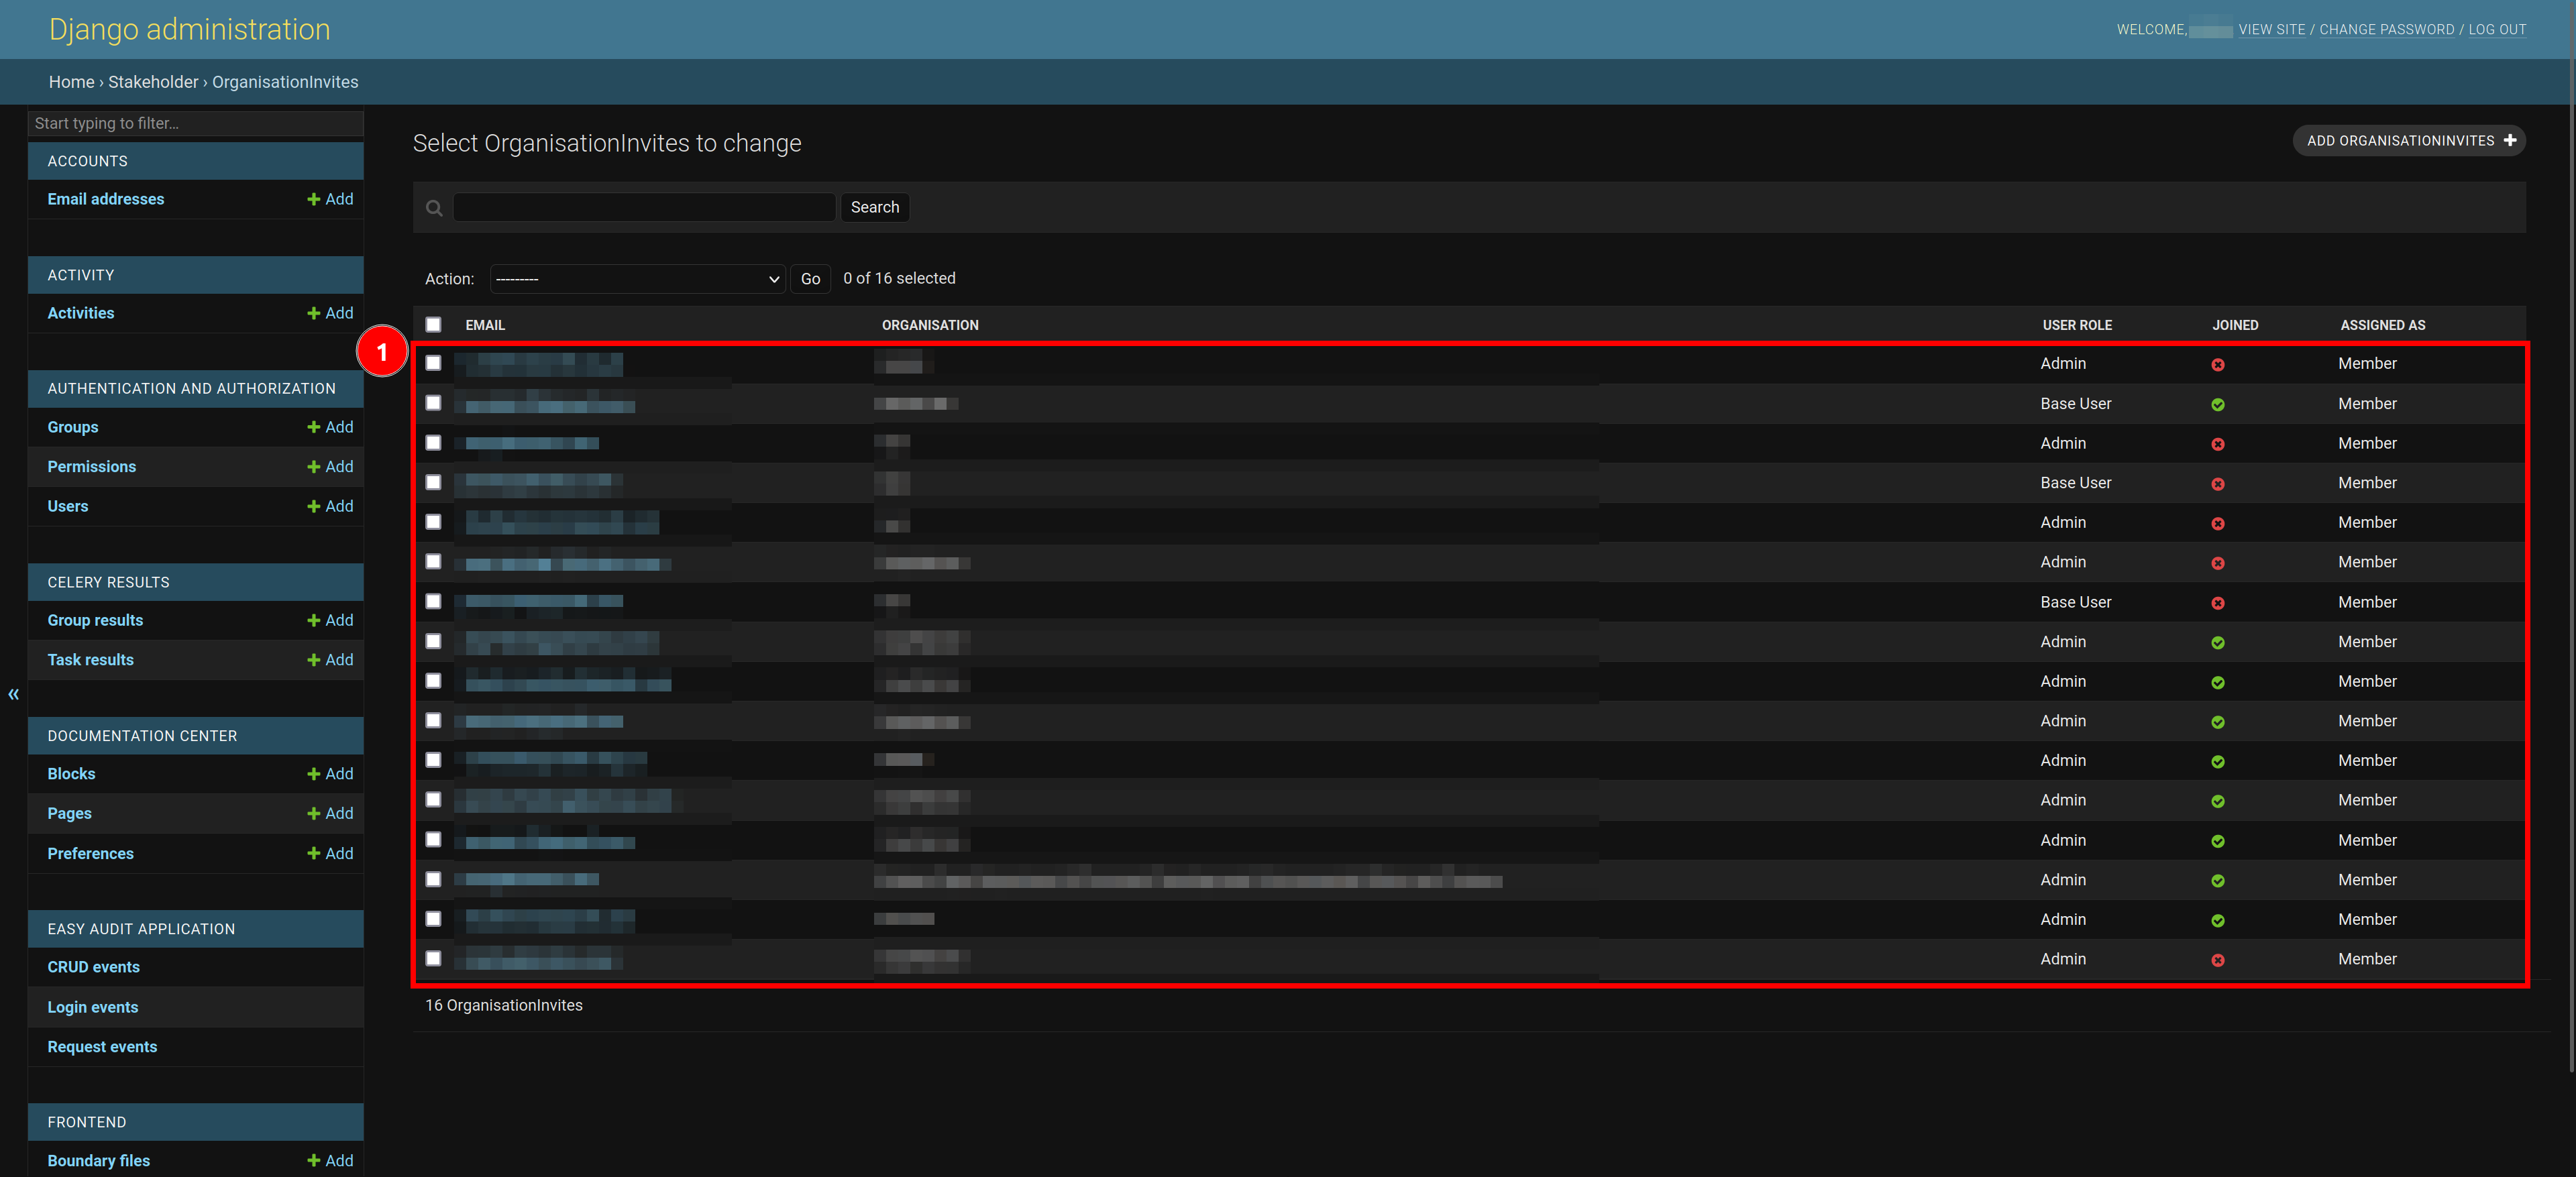
Task: Click the plus Add beside Permissions
Action: pyautogui.click(x=330, y=467)
